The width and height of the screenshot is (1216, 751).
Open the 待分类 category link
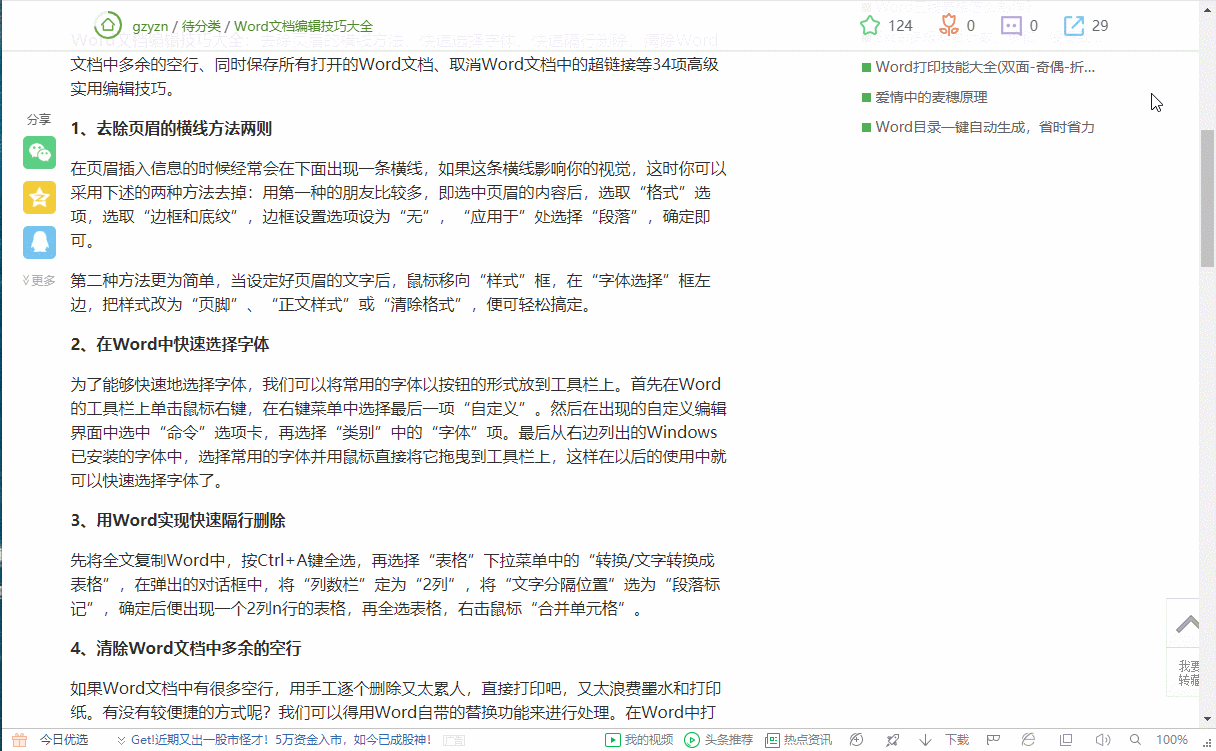pos(201,26)
